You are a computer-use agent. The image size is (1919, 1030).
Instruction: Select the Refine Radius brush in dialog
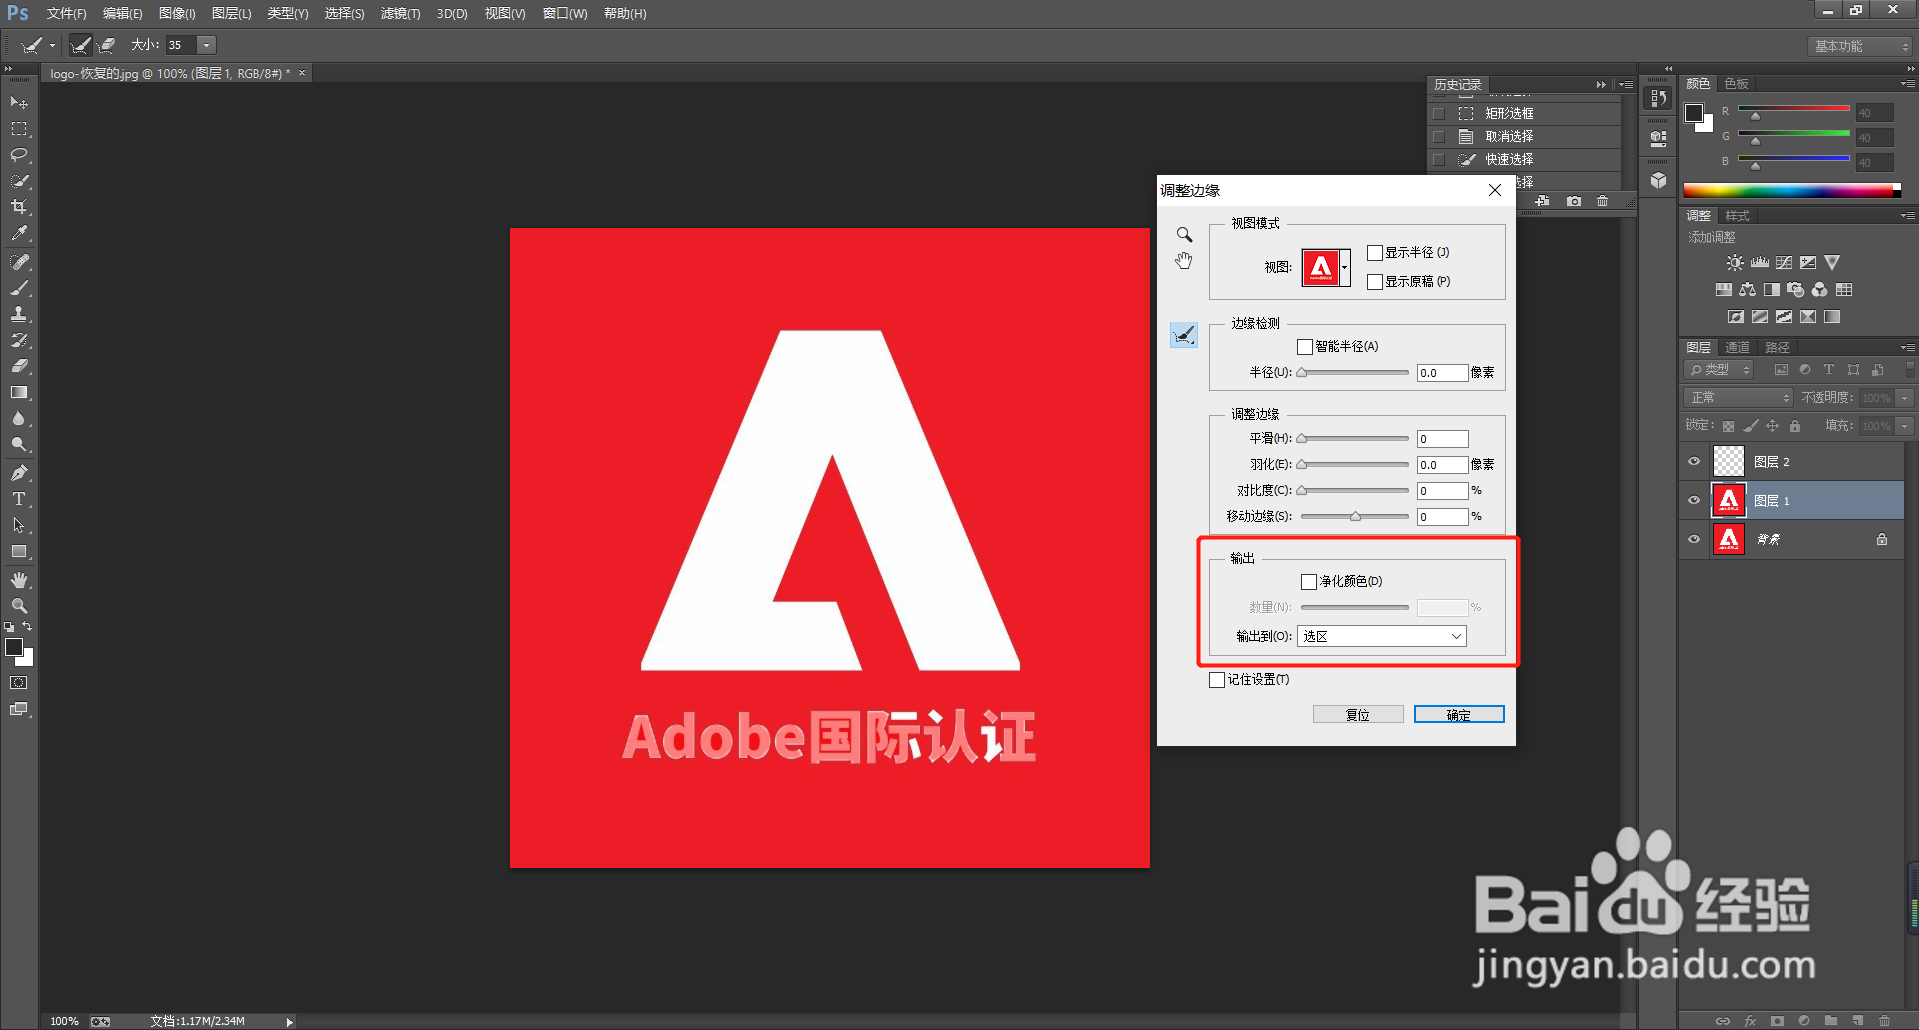[1184, 335]
